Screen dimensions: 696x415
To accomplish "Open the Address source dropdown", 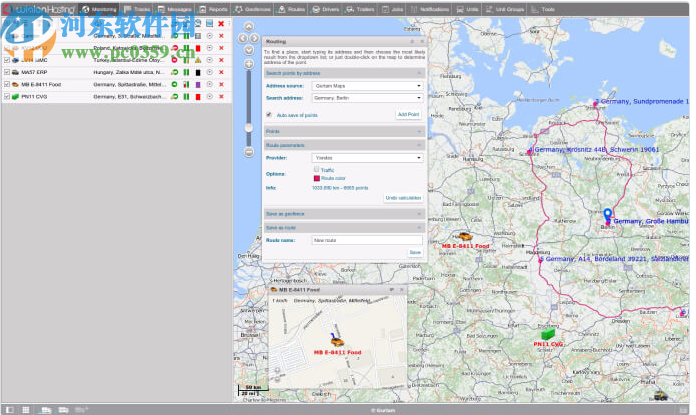I will tap(368, 86).
